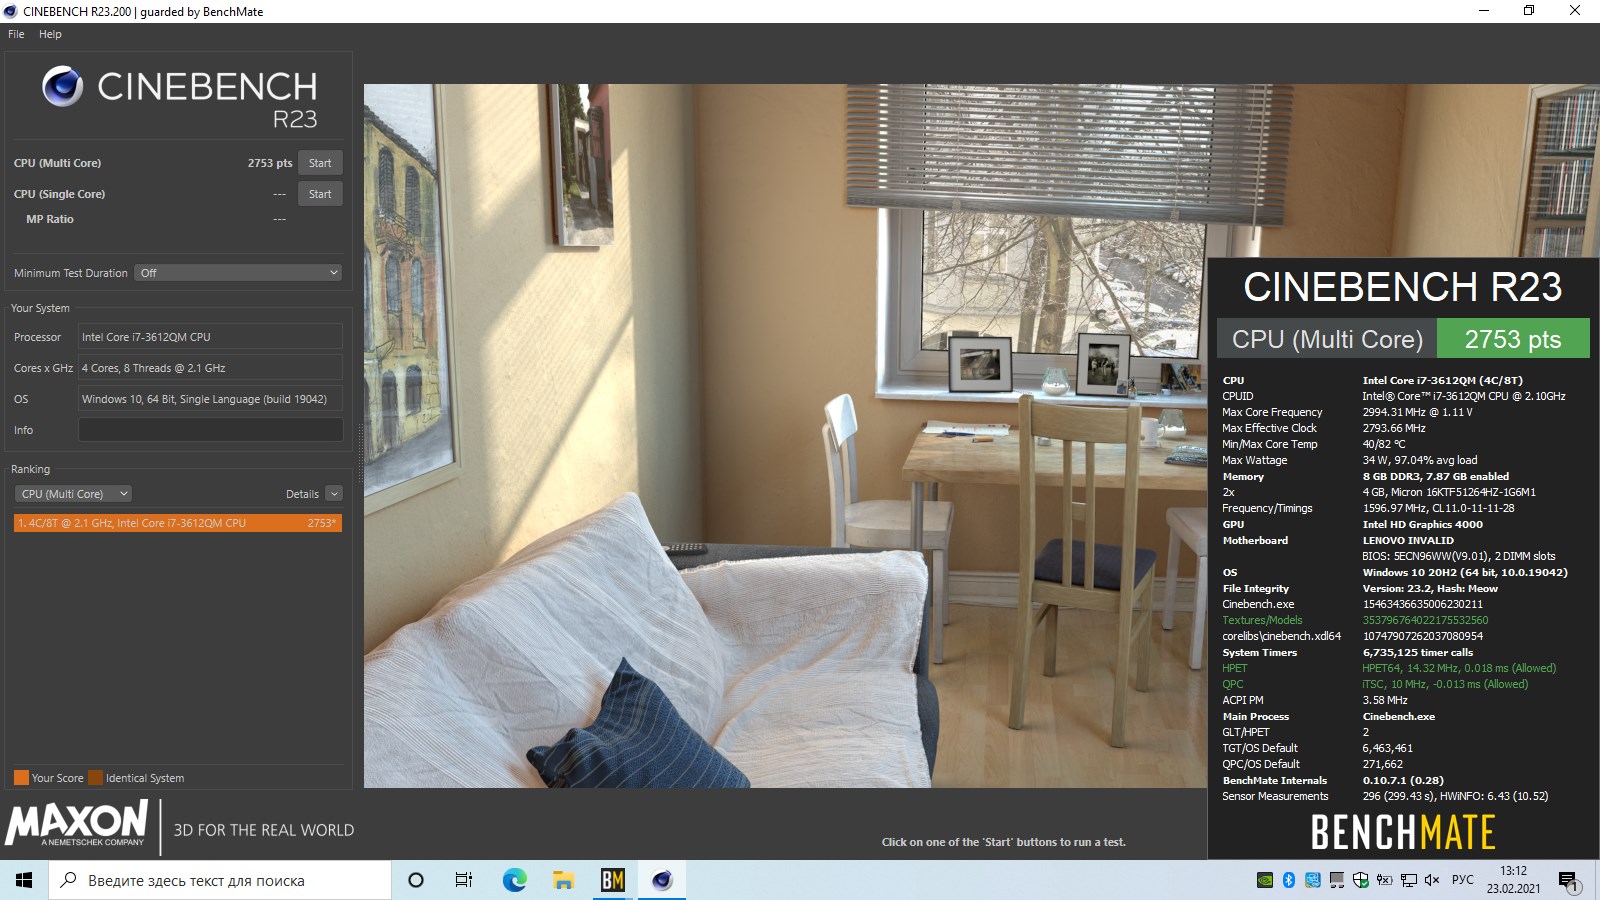Click the Your Score orange legend swatch
Screen dimensions: 1600x900
point(21,778)
